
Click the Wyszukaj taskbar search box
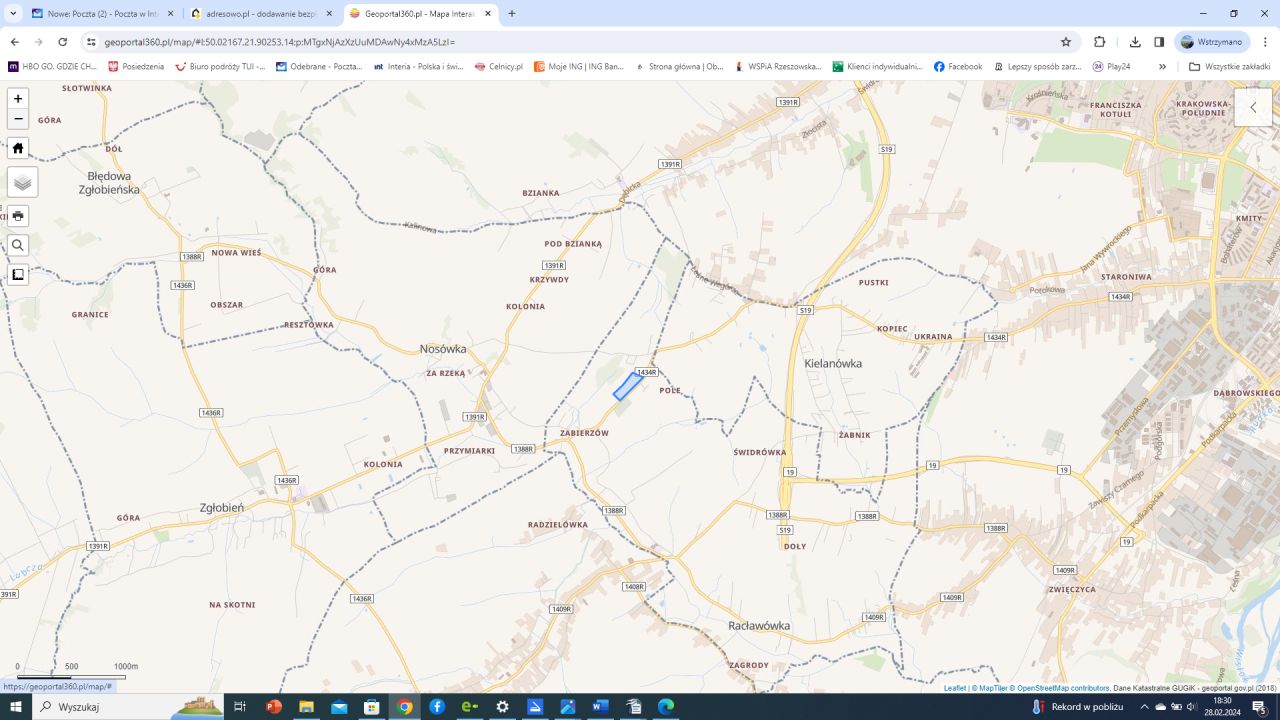coord(128,707)
